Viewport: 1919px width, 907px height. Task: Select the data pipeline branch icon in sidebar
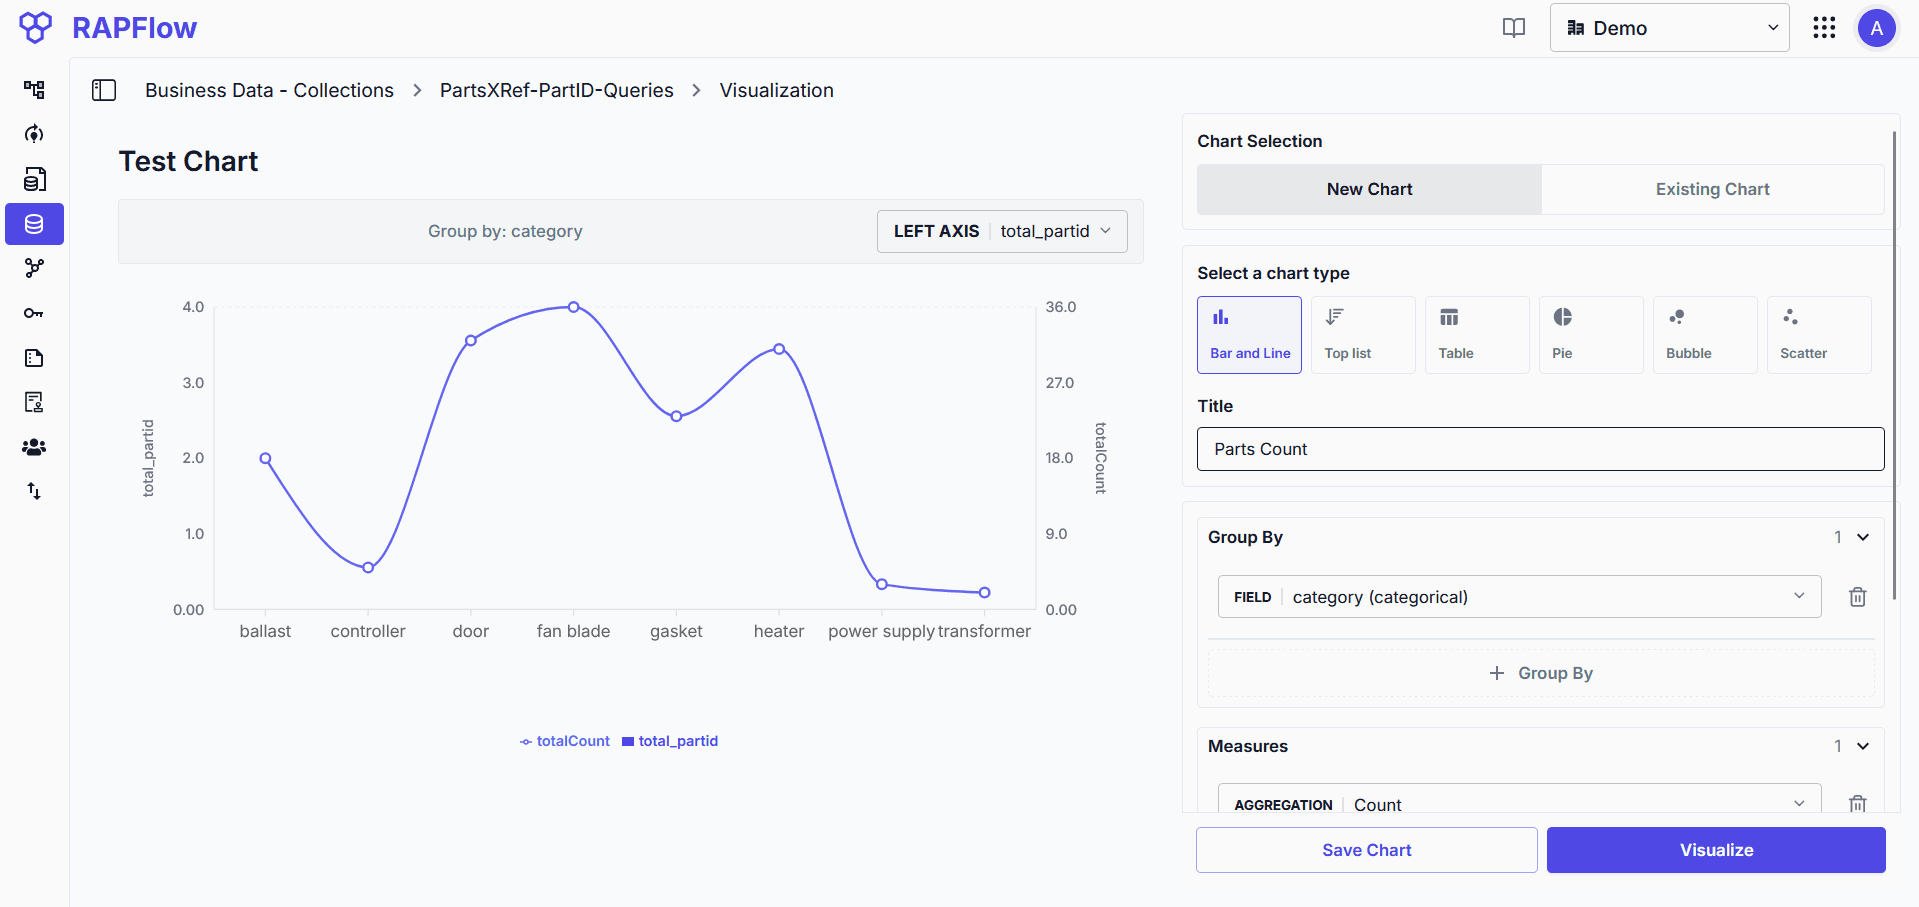(34, 268)
